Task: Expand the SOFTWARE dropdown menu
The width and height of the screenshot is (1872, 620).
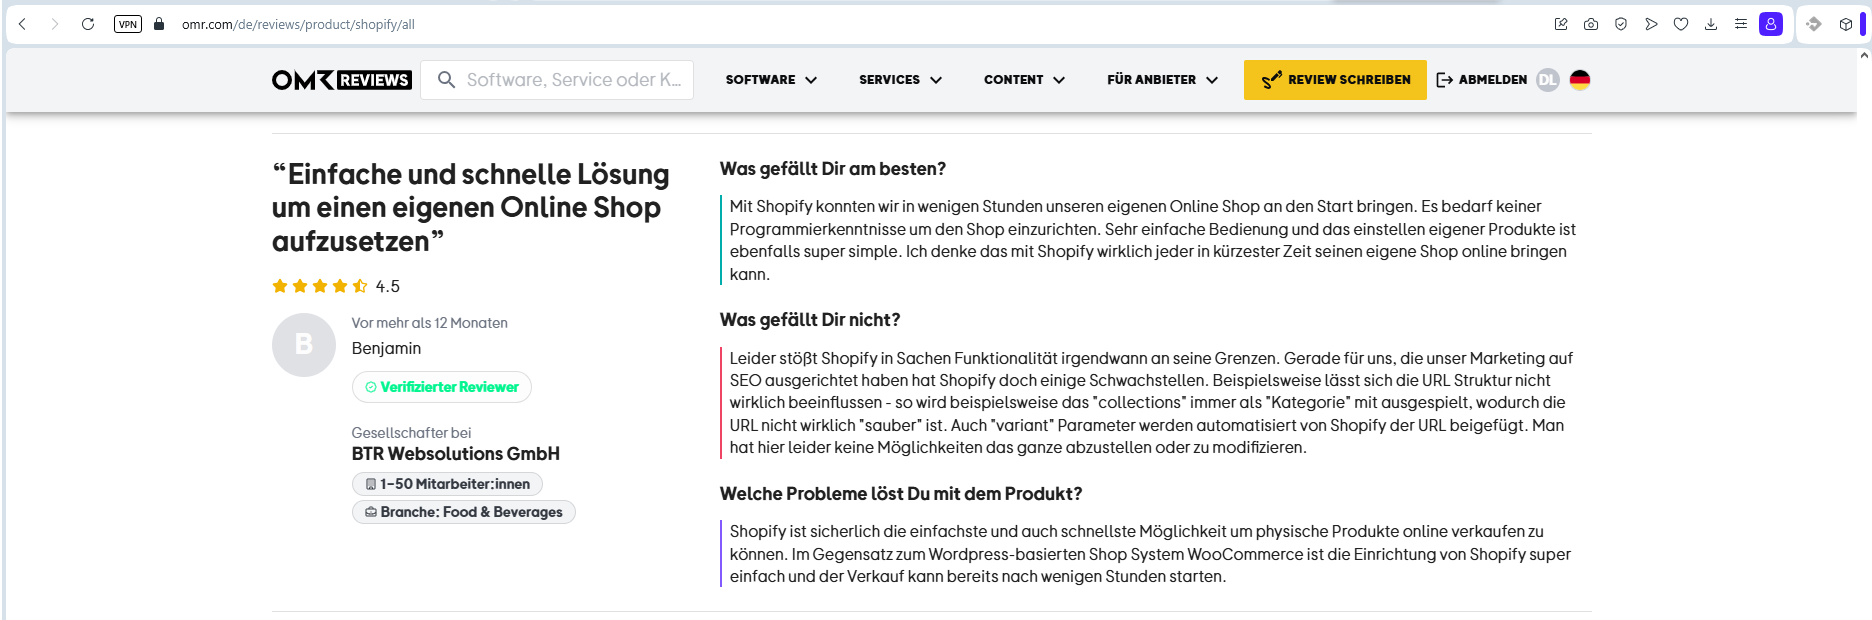Action: pos(771,80)
